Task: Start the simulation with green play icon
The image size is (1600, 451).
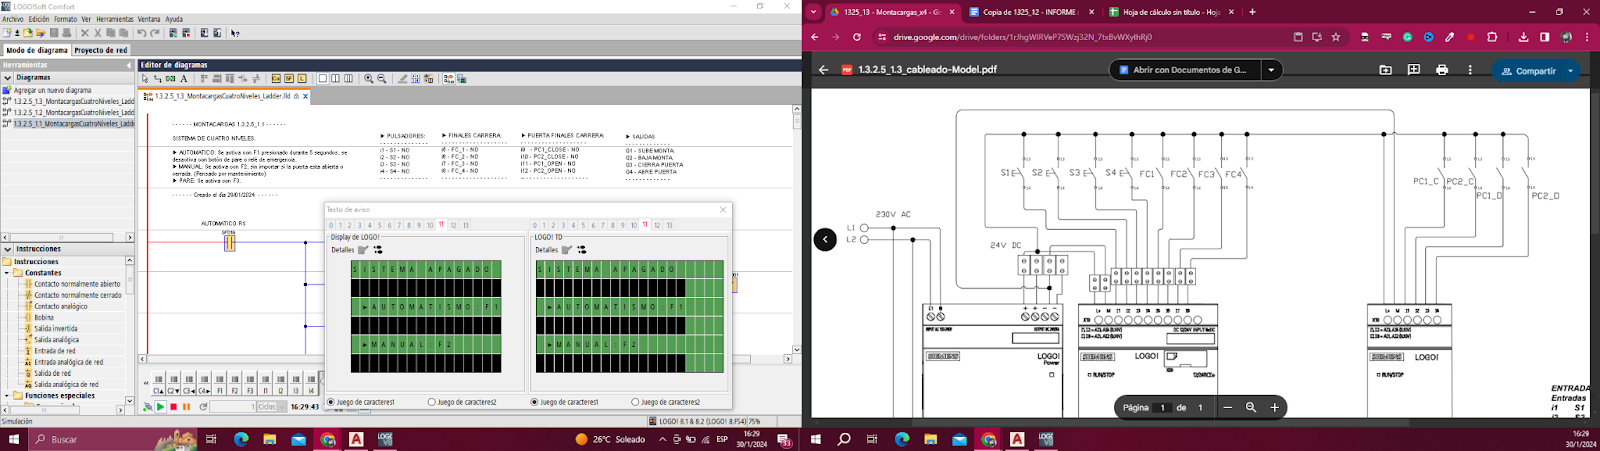Action: point(160,407)
